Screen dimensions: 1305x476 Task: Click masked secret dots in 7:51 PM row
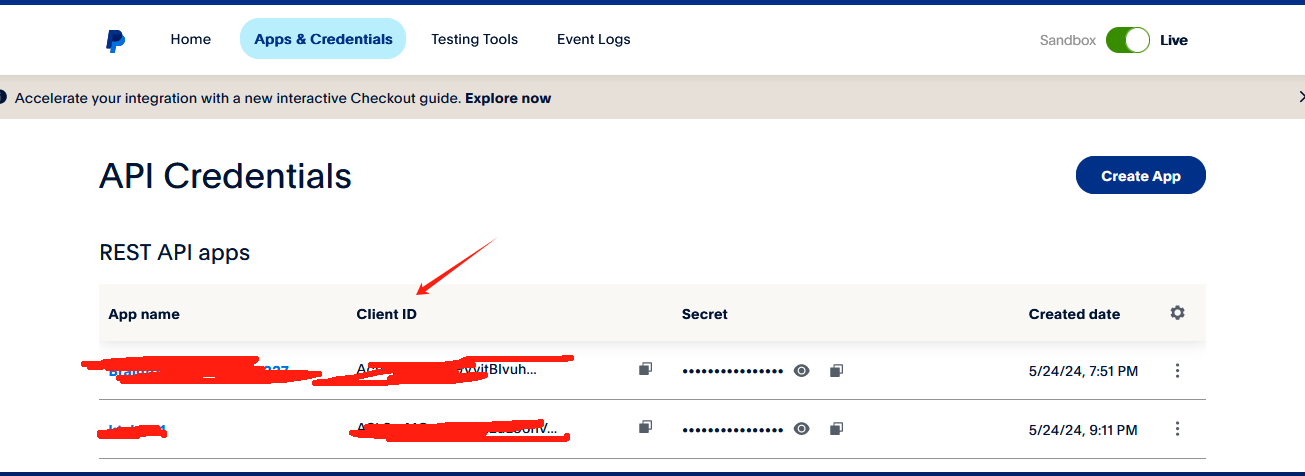[732, 371]
